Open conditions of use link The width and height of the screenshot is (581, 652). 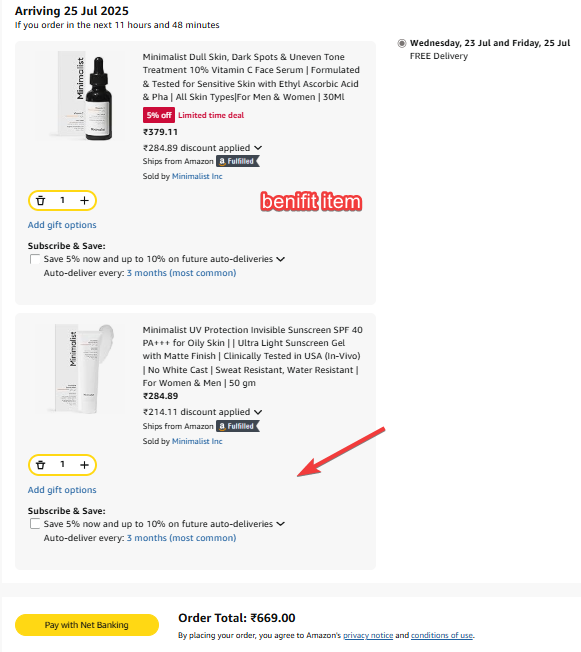[x=442, y=635]
